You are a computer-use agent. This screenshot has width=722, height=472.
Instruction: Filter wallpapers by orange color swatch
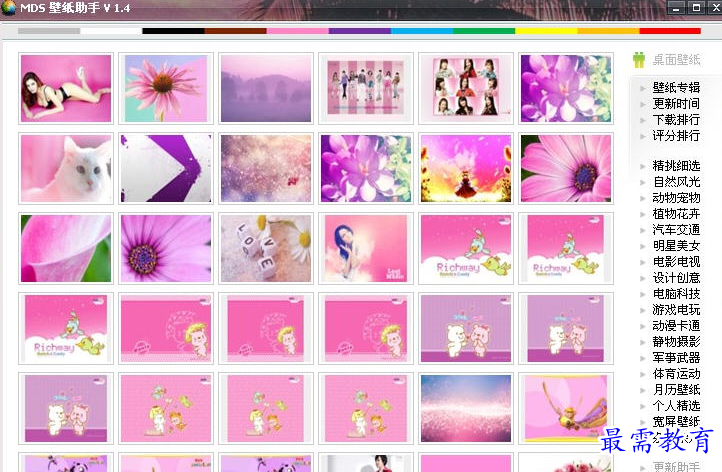[608, 31]
